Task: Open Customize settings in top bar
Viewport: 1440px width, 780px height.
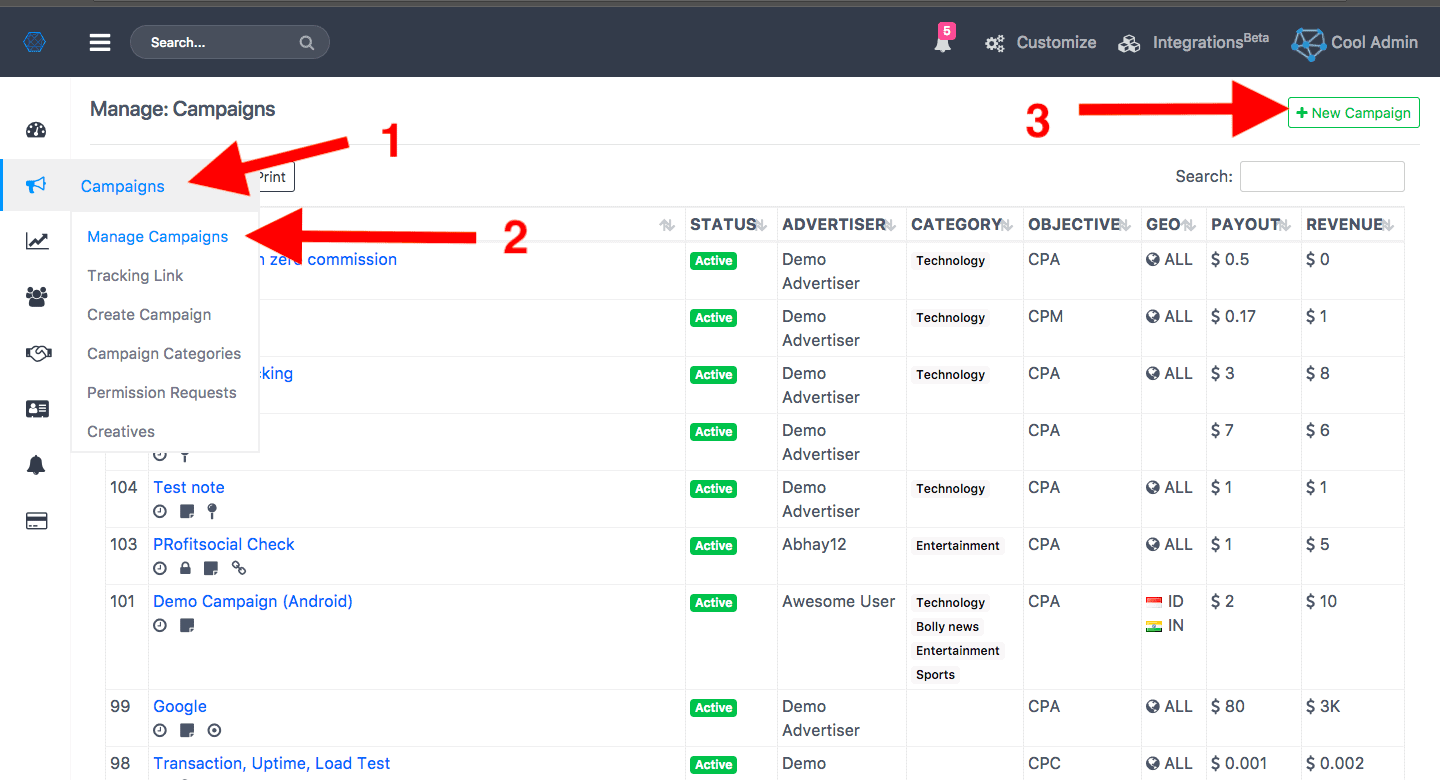Action: pyautogui.click(x=1041, y=42)
